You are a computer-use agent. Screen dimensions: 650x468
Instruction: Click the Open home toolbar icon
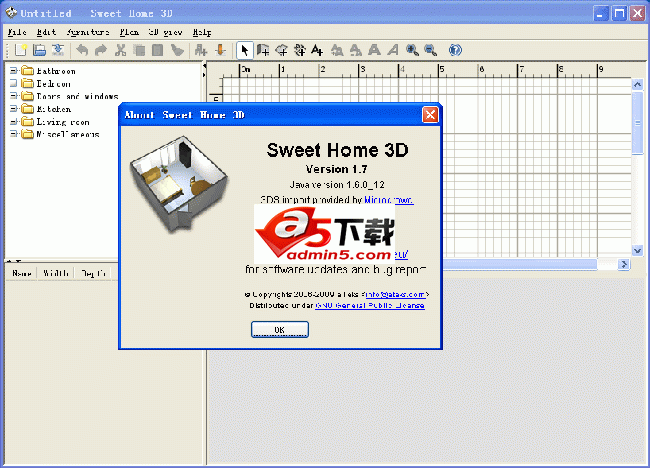(39, 50)
